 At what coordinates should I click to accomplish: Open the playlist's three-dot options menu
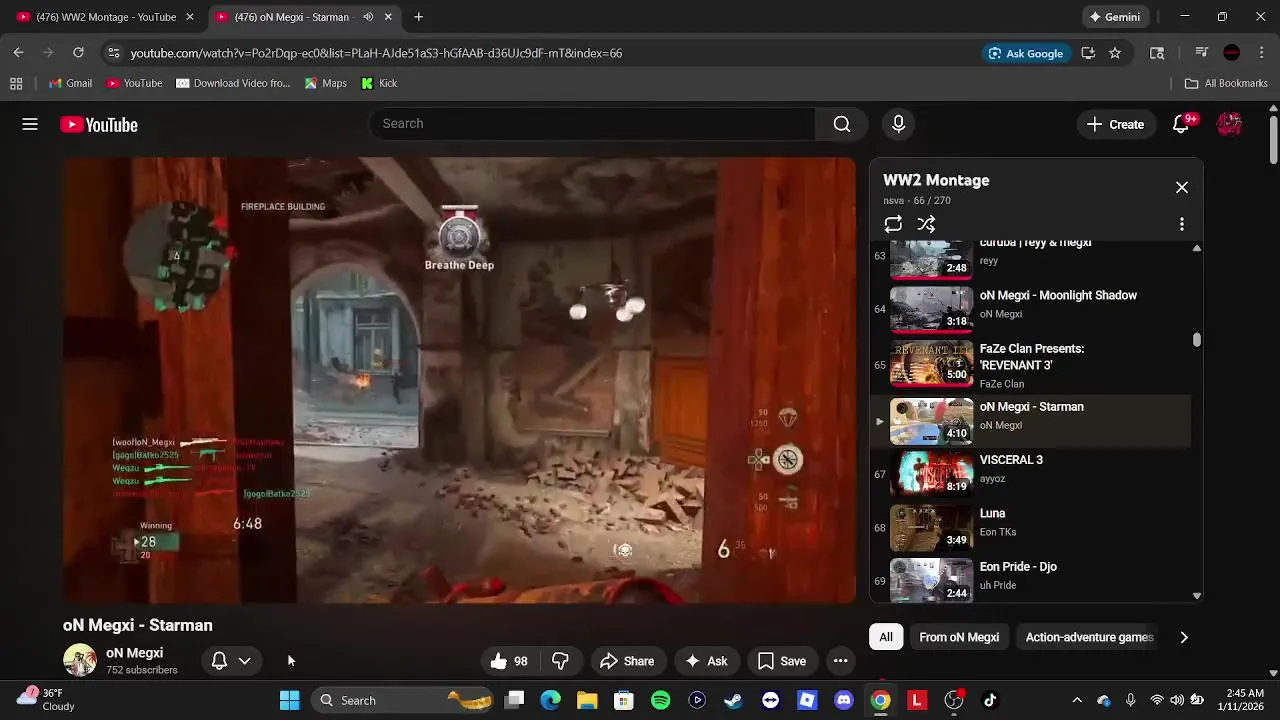[1182, 225]
